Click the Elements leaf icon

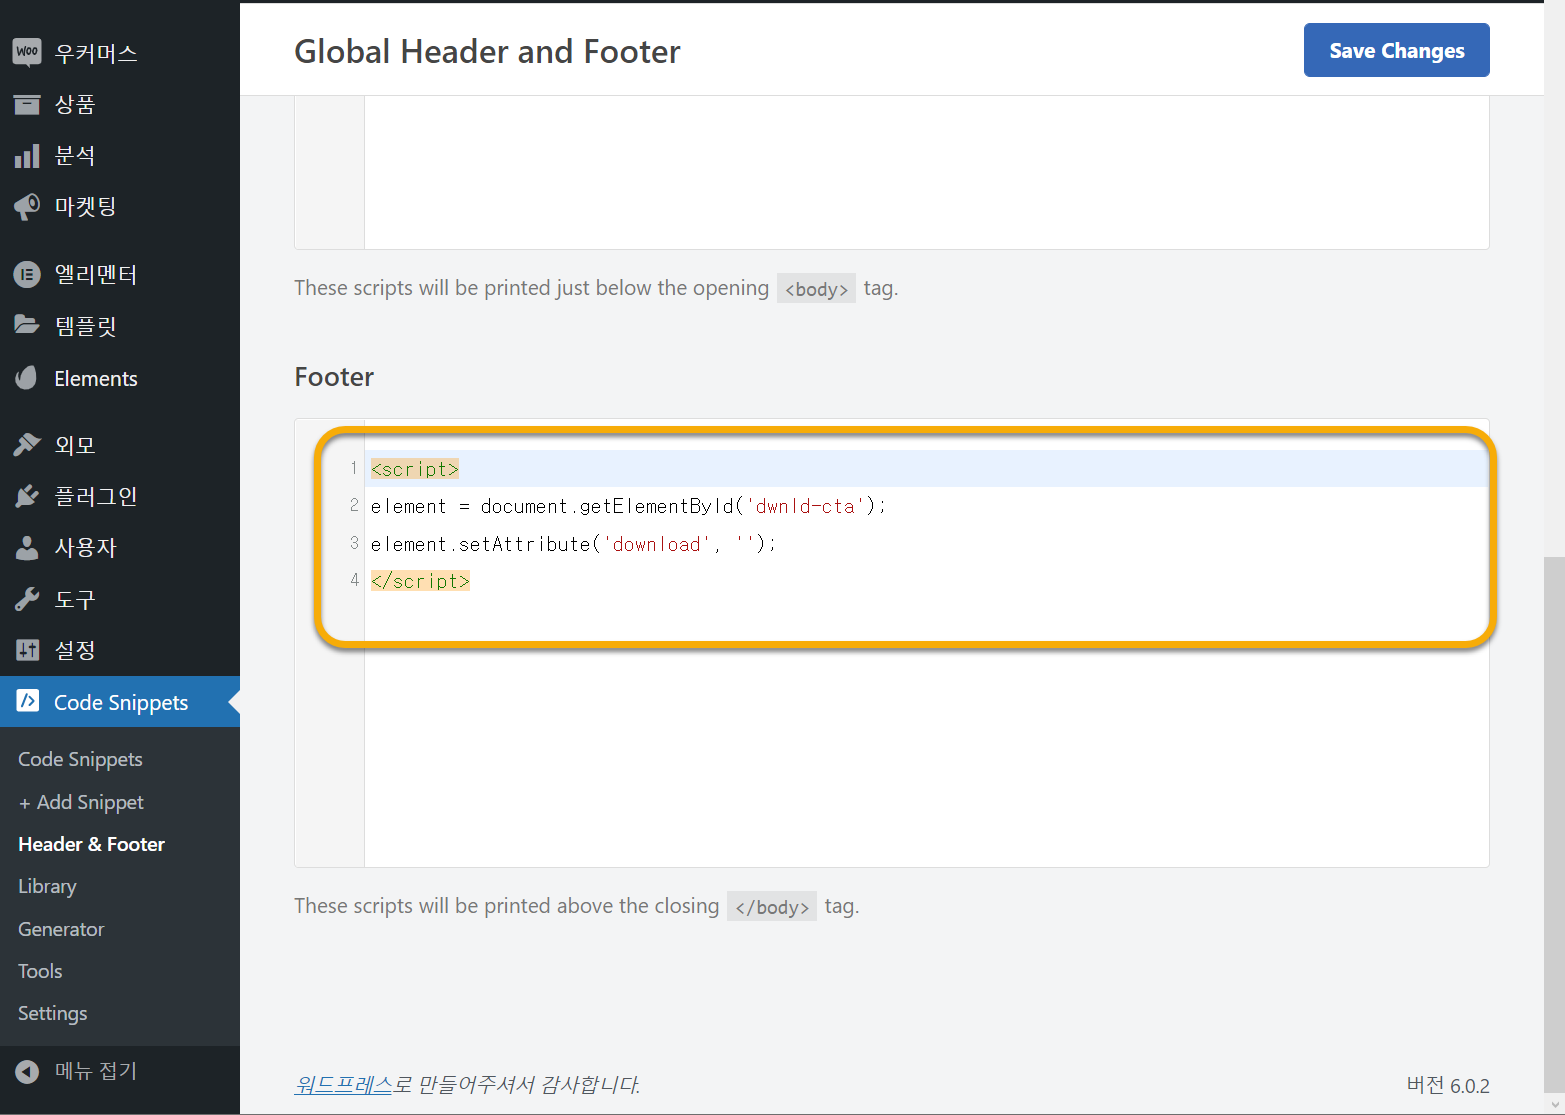(27, 378)
